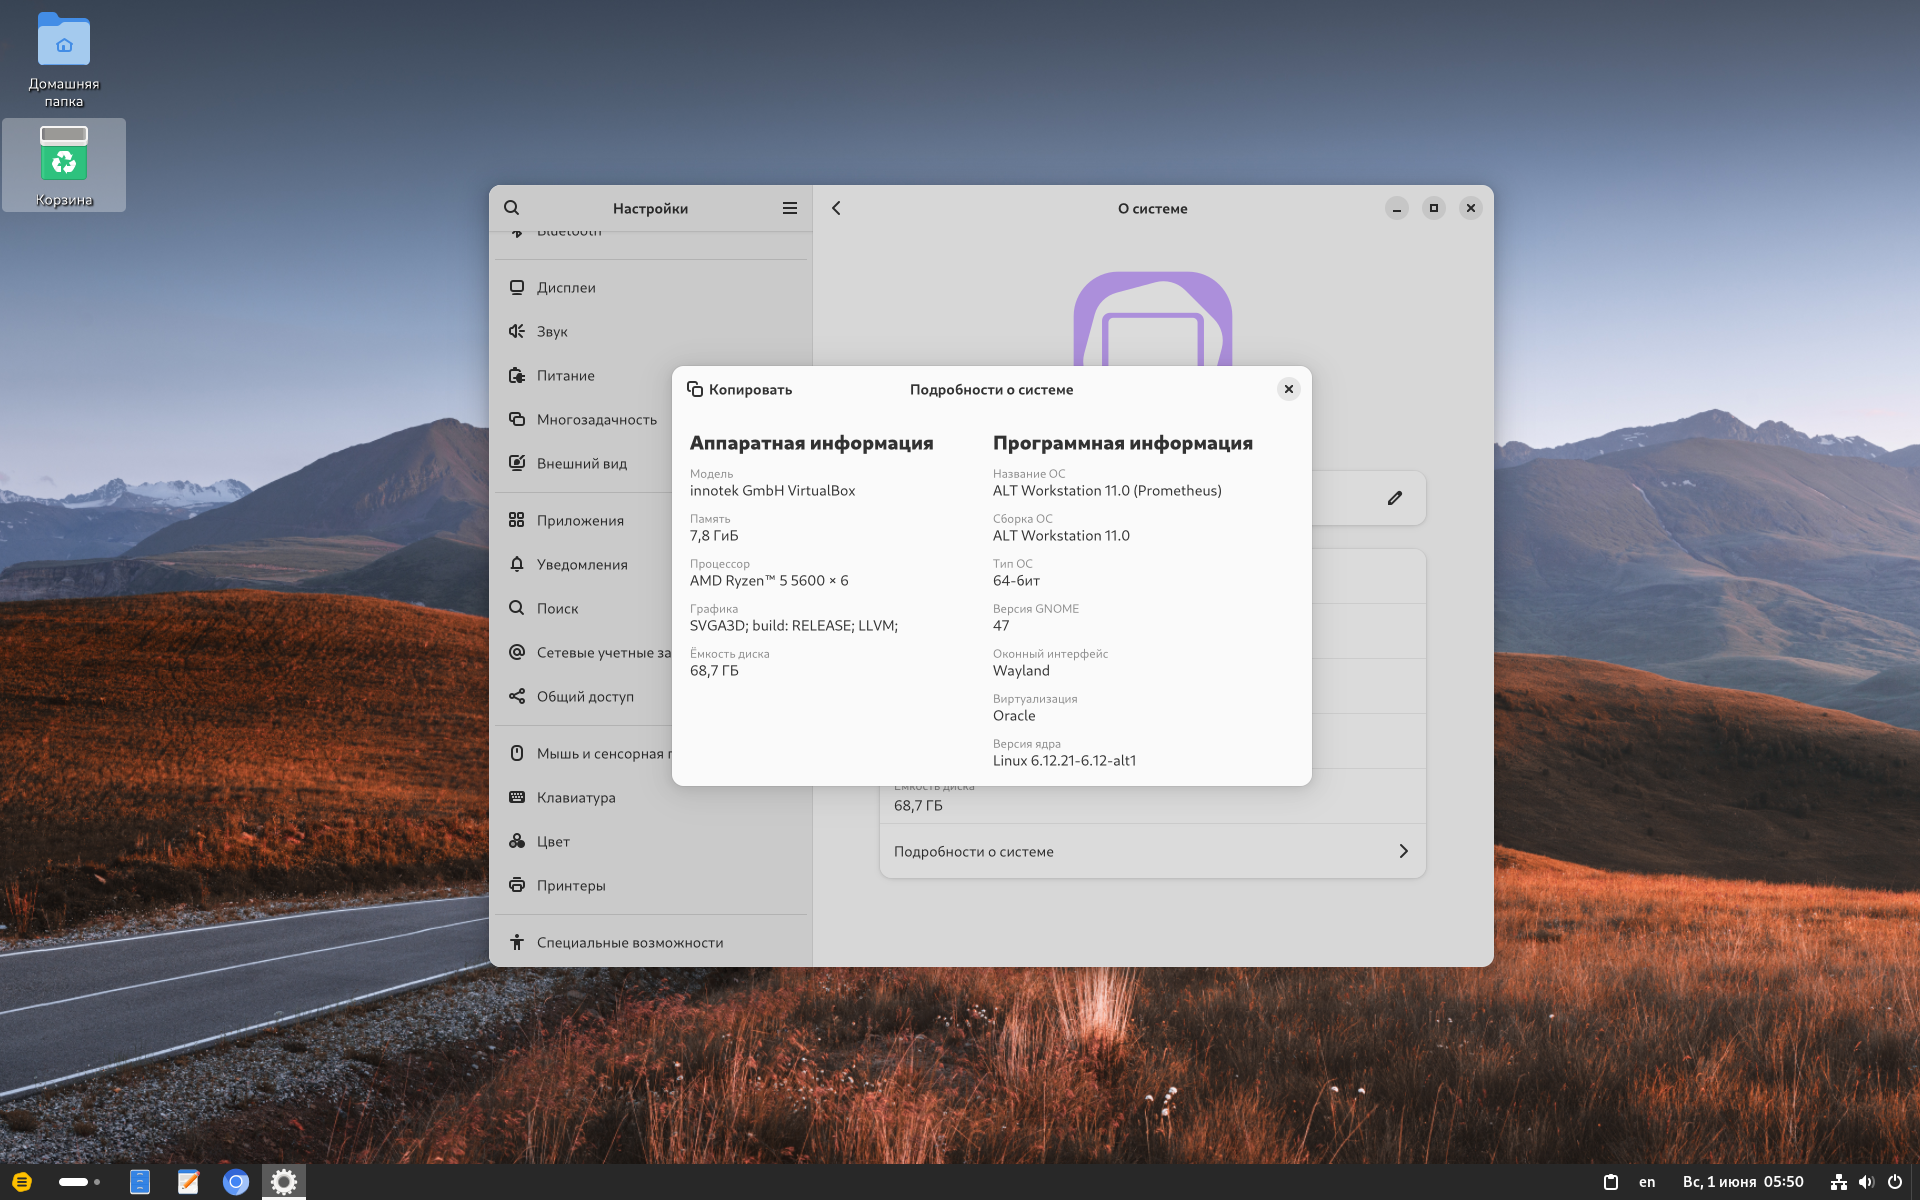Click the Корзина trash icon on desktop

(64, 155)
